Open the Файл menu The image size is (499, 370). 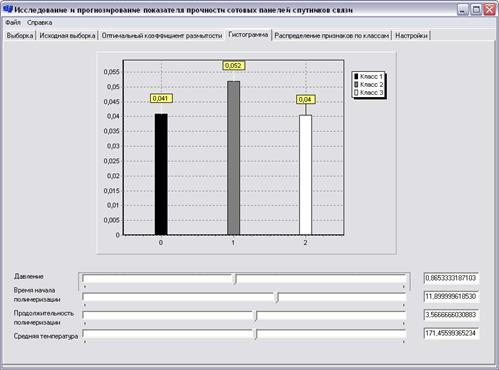click(13, 23)
